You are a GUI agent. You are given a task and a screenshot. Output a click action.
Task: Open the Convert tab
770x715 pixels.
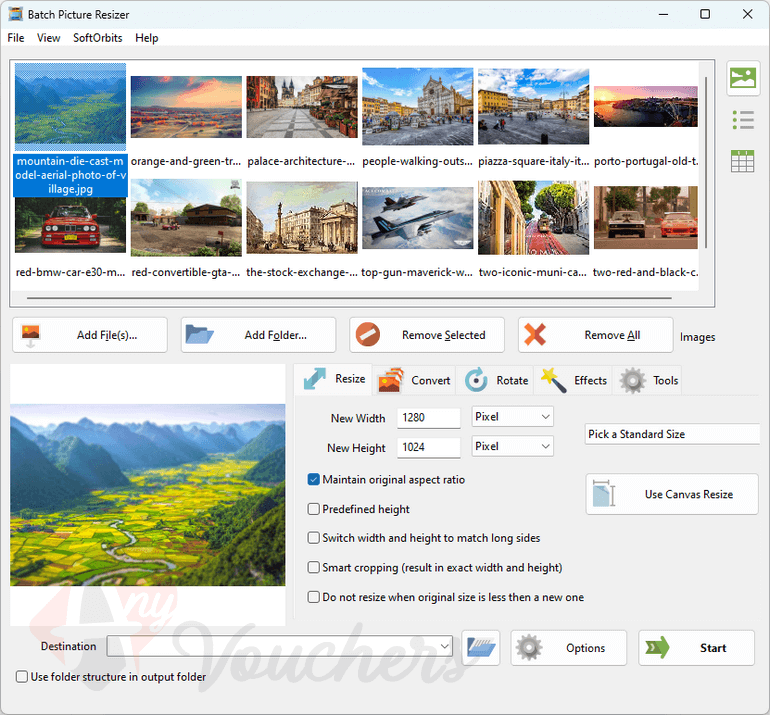click(415, 380)
